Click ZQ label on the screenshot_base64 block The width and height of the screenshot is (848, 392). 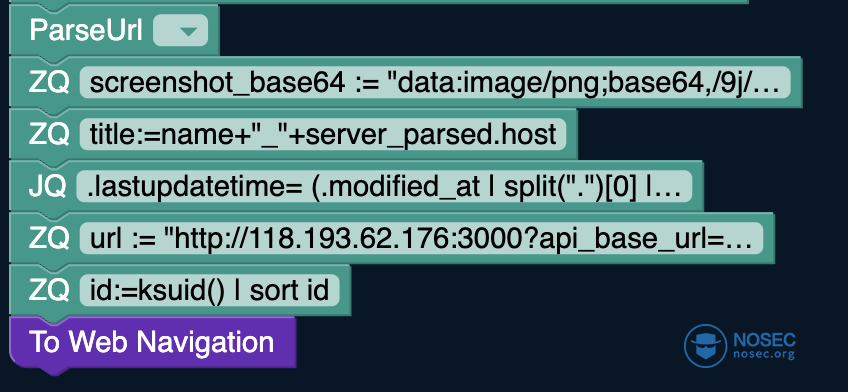(49, 82)
